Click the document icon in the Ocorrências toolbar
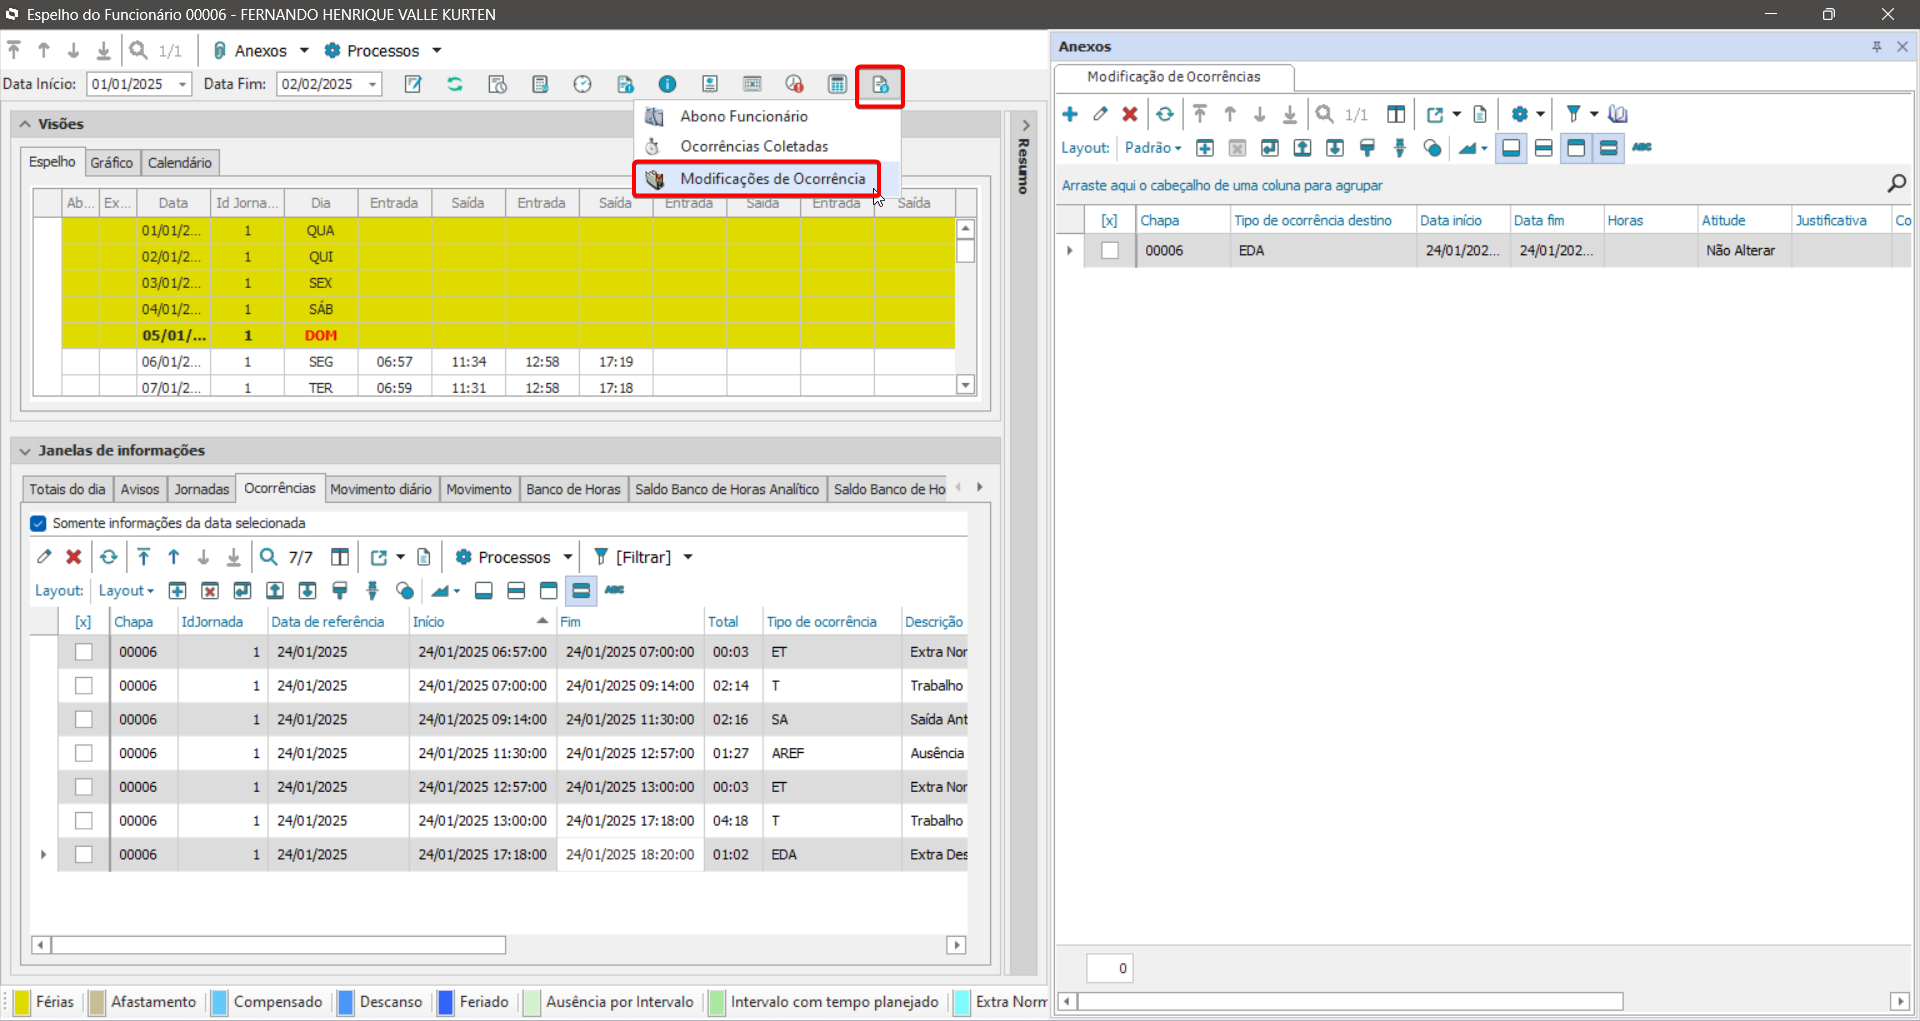Viewport: 1920px width, 1021px height. point(424,557)
